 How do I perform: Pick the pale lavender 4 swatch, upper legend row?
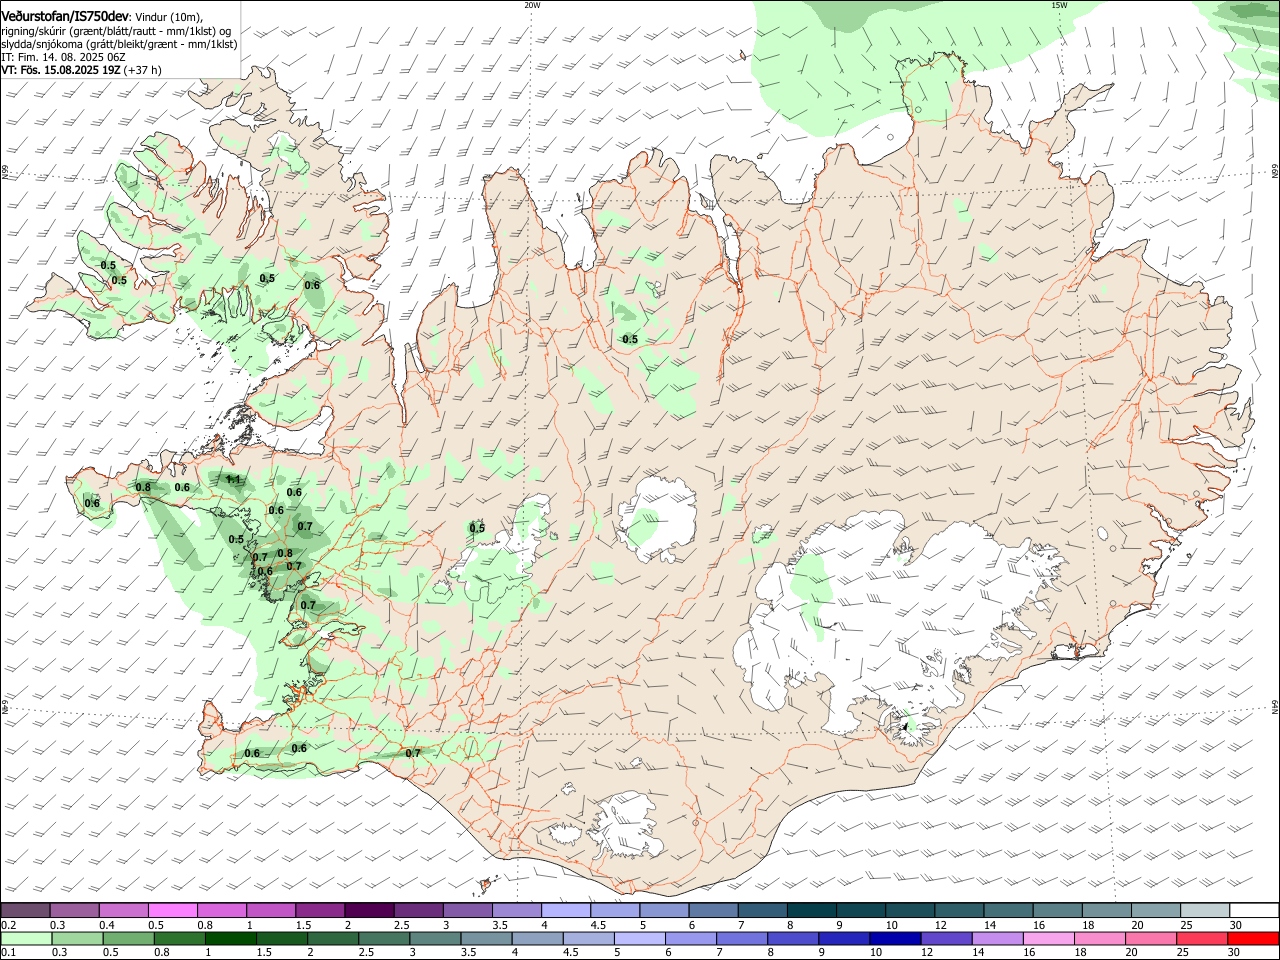[x=566, y=911]
